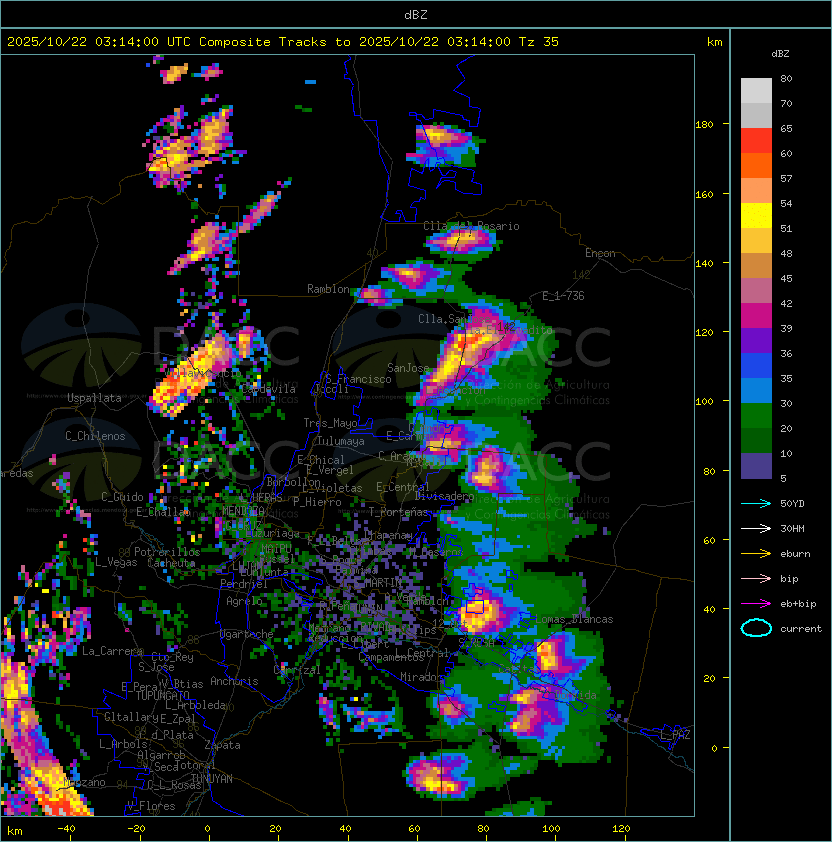Pick the light gray 70-80 dBZ swatch
The image size is (832, 842).
[756, 91]
